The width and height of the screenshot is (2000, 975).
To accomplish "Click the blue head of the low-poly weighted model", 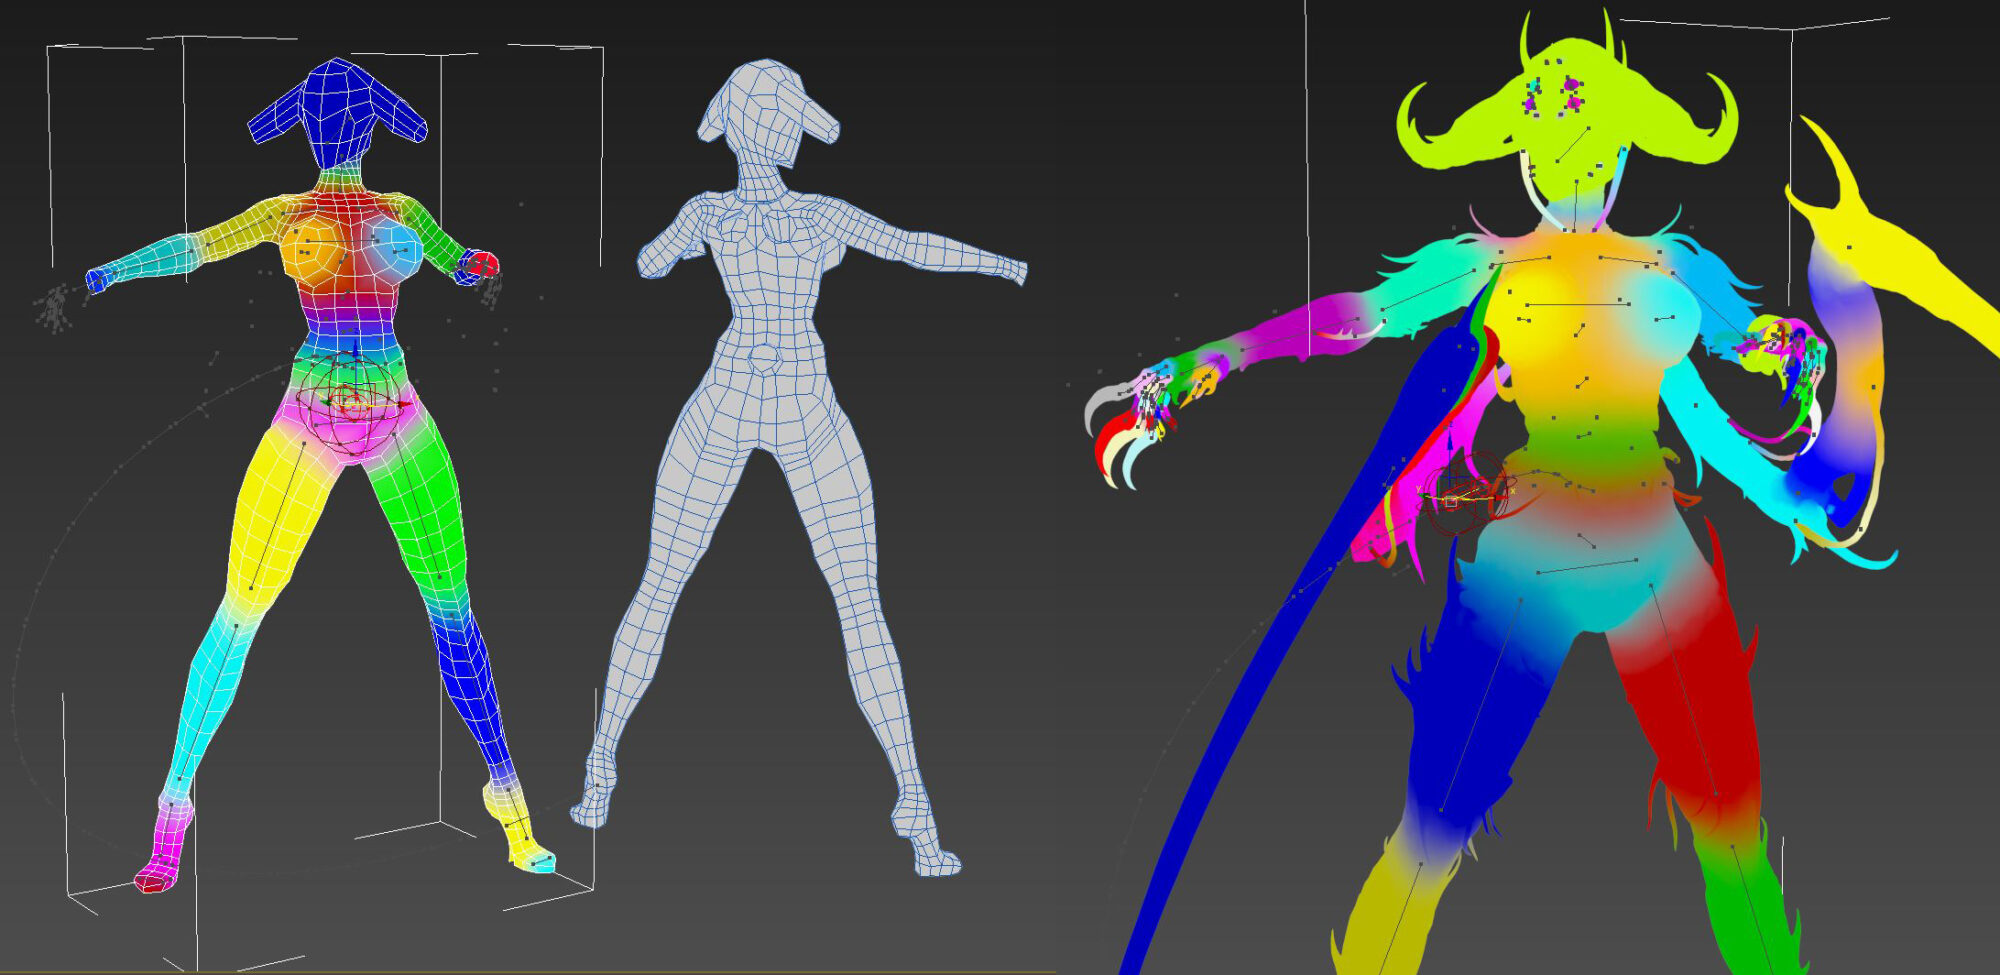I will tap(338, 112).
